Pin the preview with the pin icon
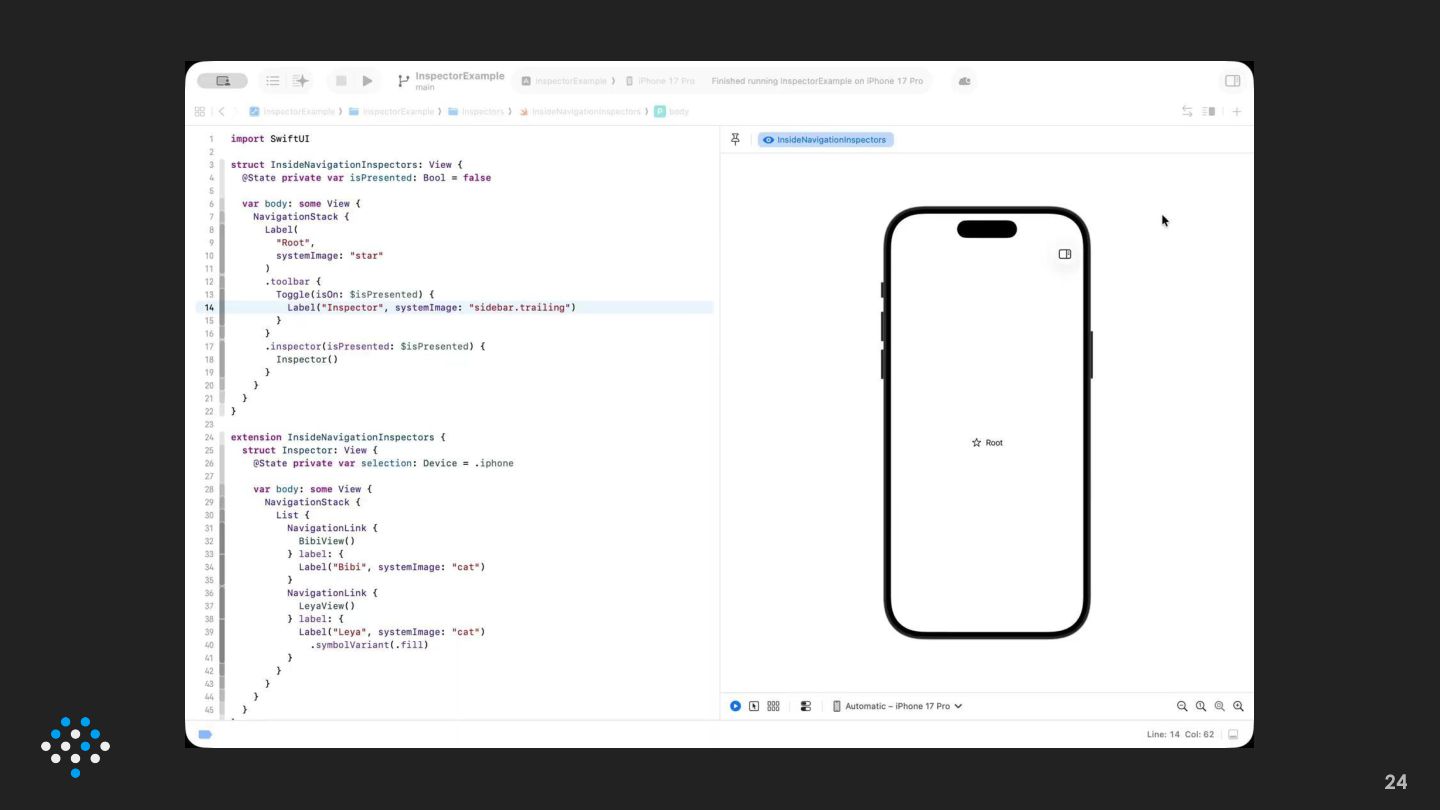Viewport: 1440px width, 810px height. 736,140
